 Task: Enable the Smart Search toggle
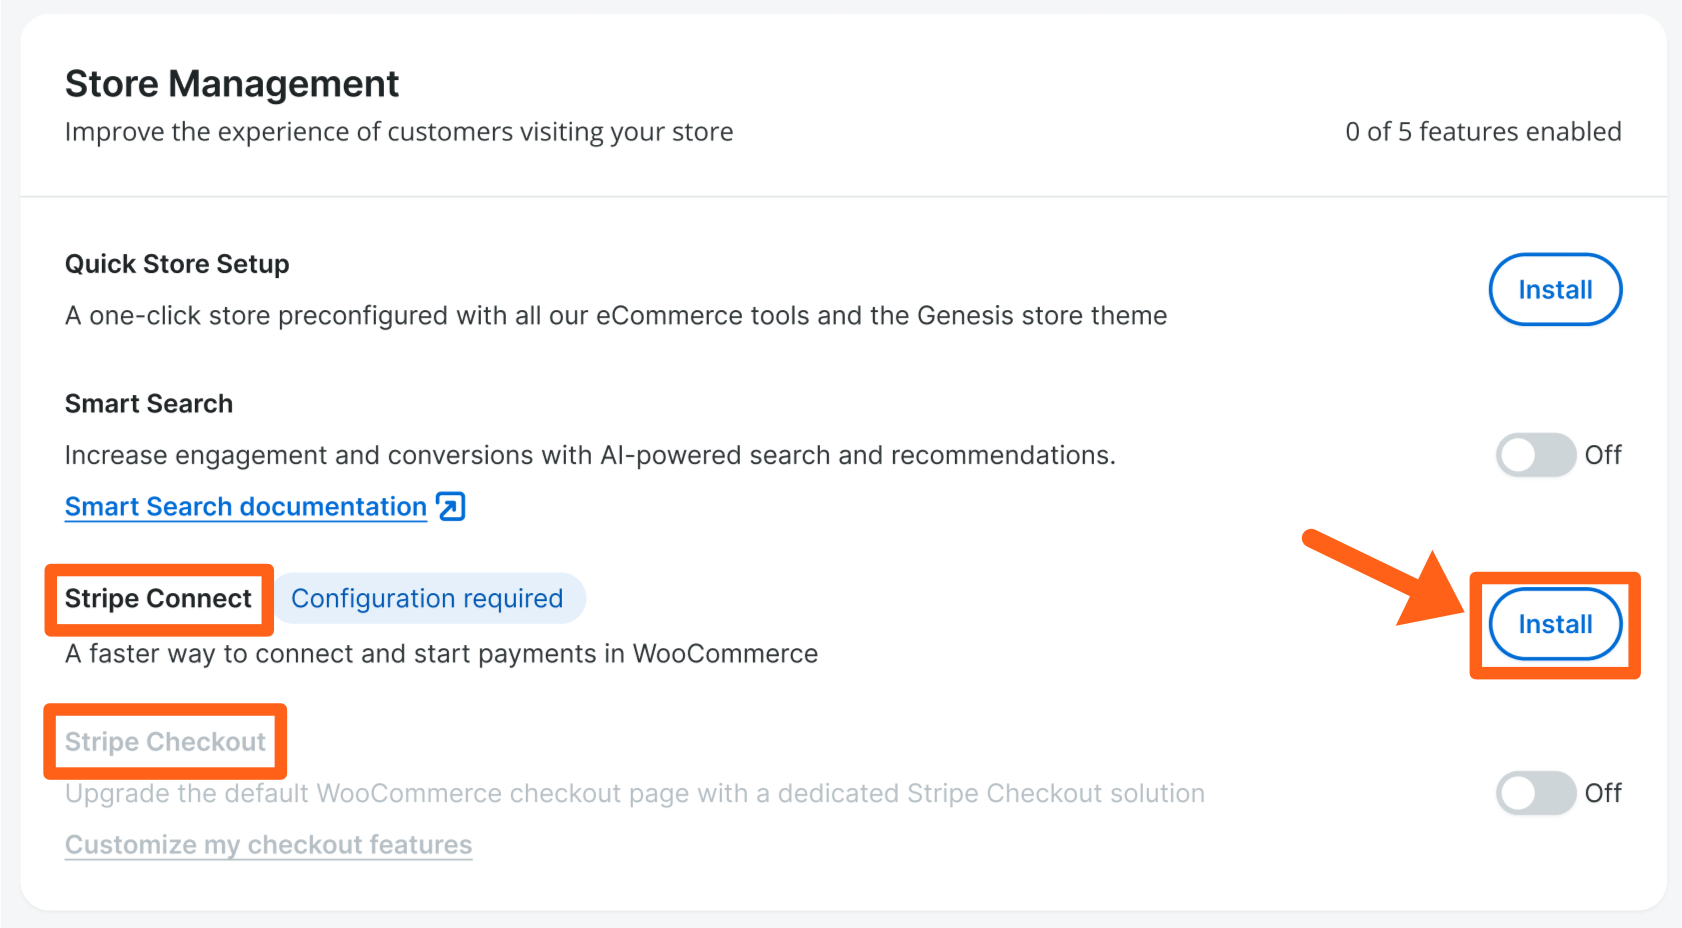(1535, 455)
